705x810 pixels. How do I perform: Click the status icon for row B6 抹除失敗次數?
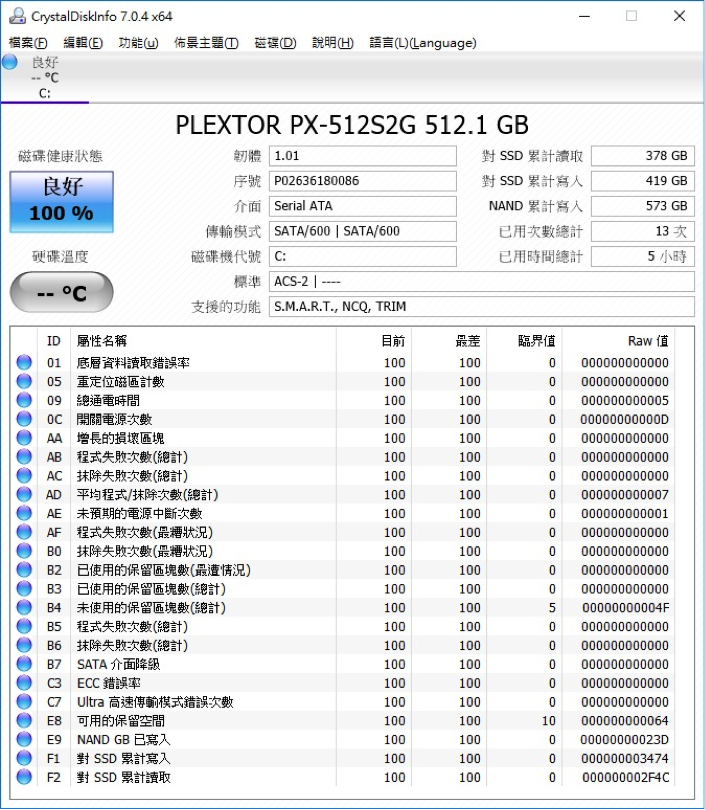(x=24, y=645)
